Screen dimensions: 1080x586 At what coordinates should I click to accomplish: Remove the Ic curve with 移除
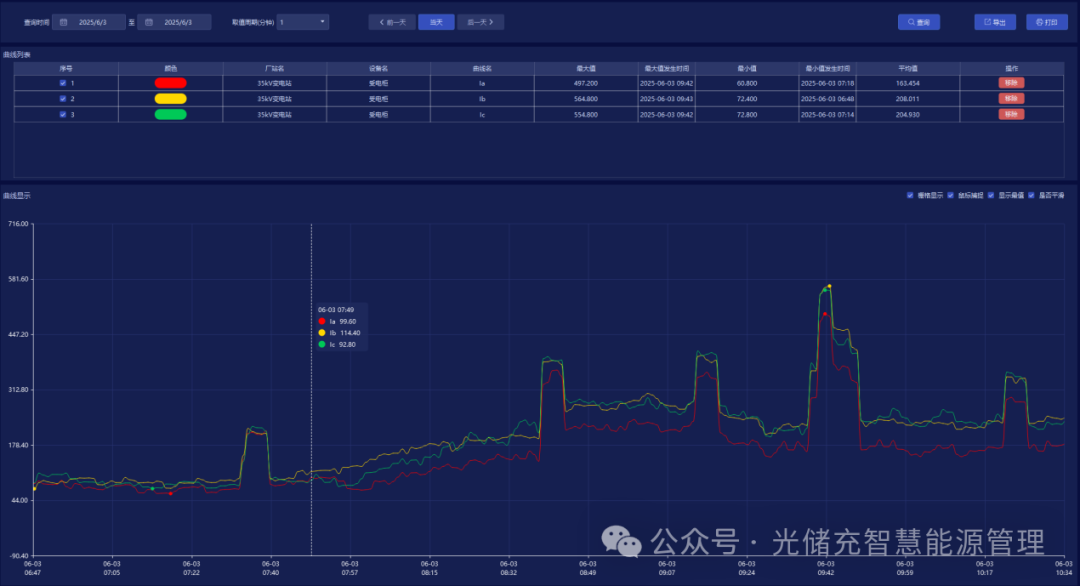coord(1011,114)
